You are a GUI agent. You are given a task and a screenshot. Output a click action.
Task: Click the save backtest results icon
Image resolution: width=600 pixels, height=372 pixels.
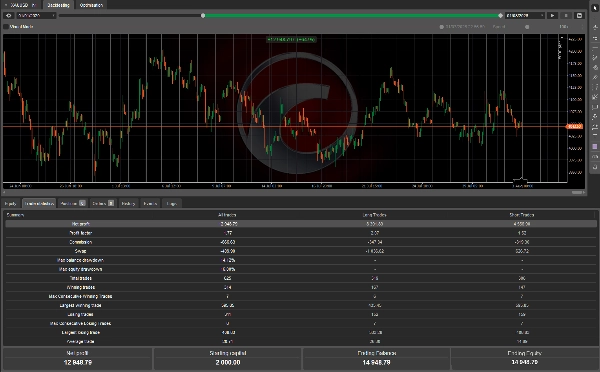[579, 16]
